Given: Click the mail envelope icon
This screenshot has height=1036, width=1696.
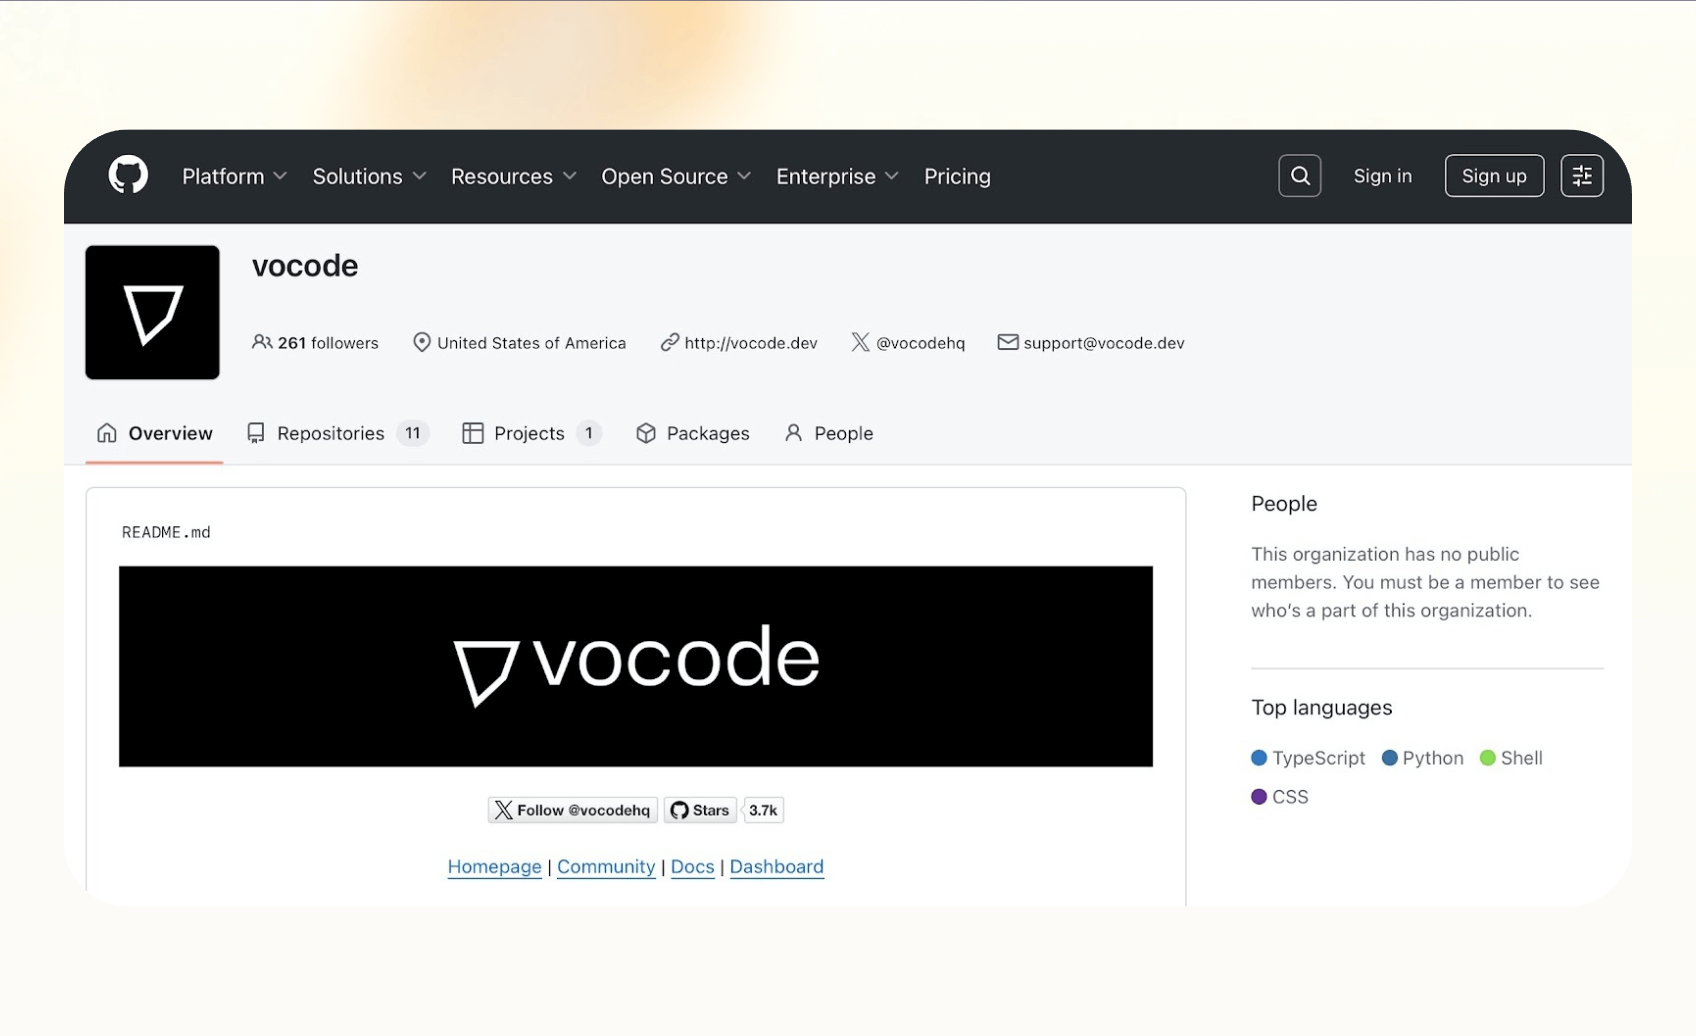Looking at the screenshot, I should tap(1007, 342).
